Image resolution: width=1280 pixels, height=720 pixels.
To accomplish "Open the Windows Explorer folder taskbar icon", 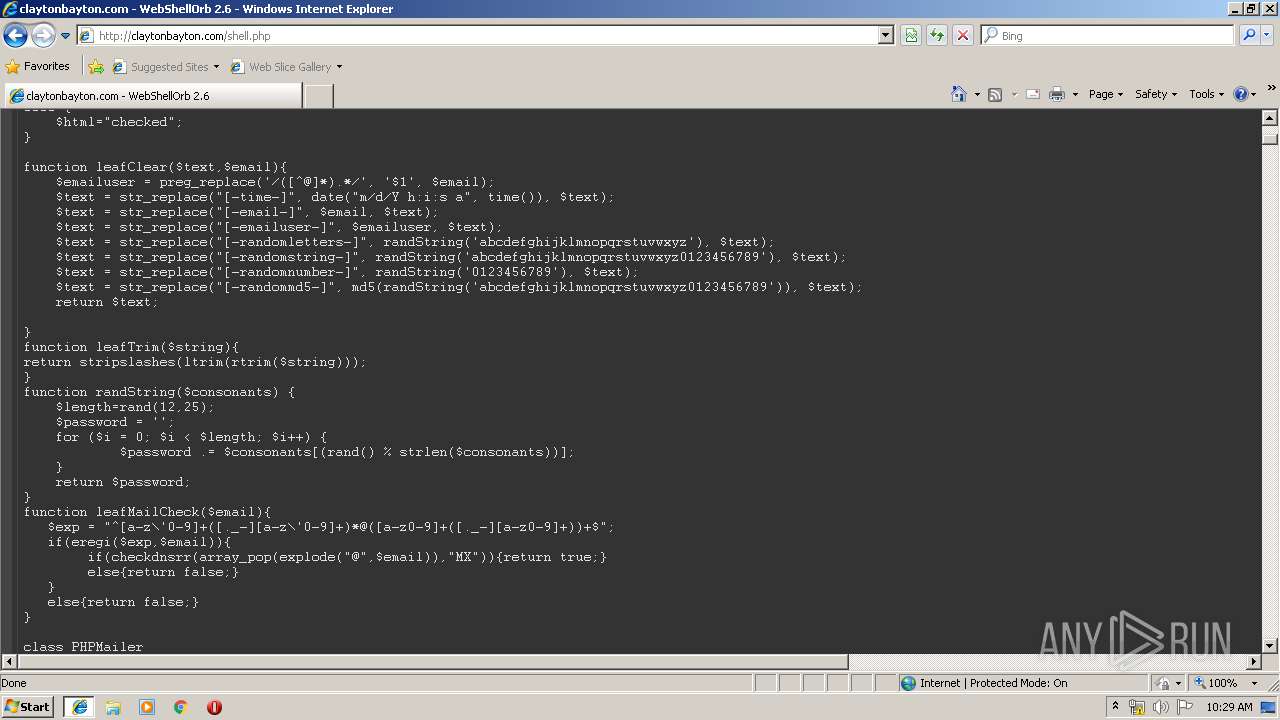I will (x=113, y=707).
